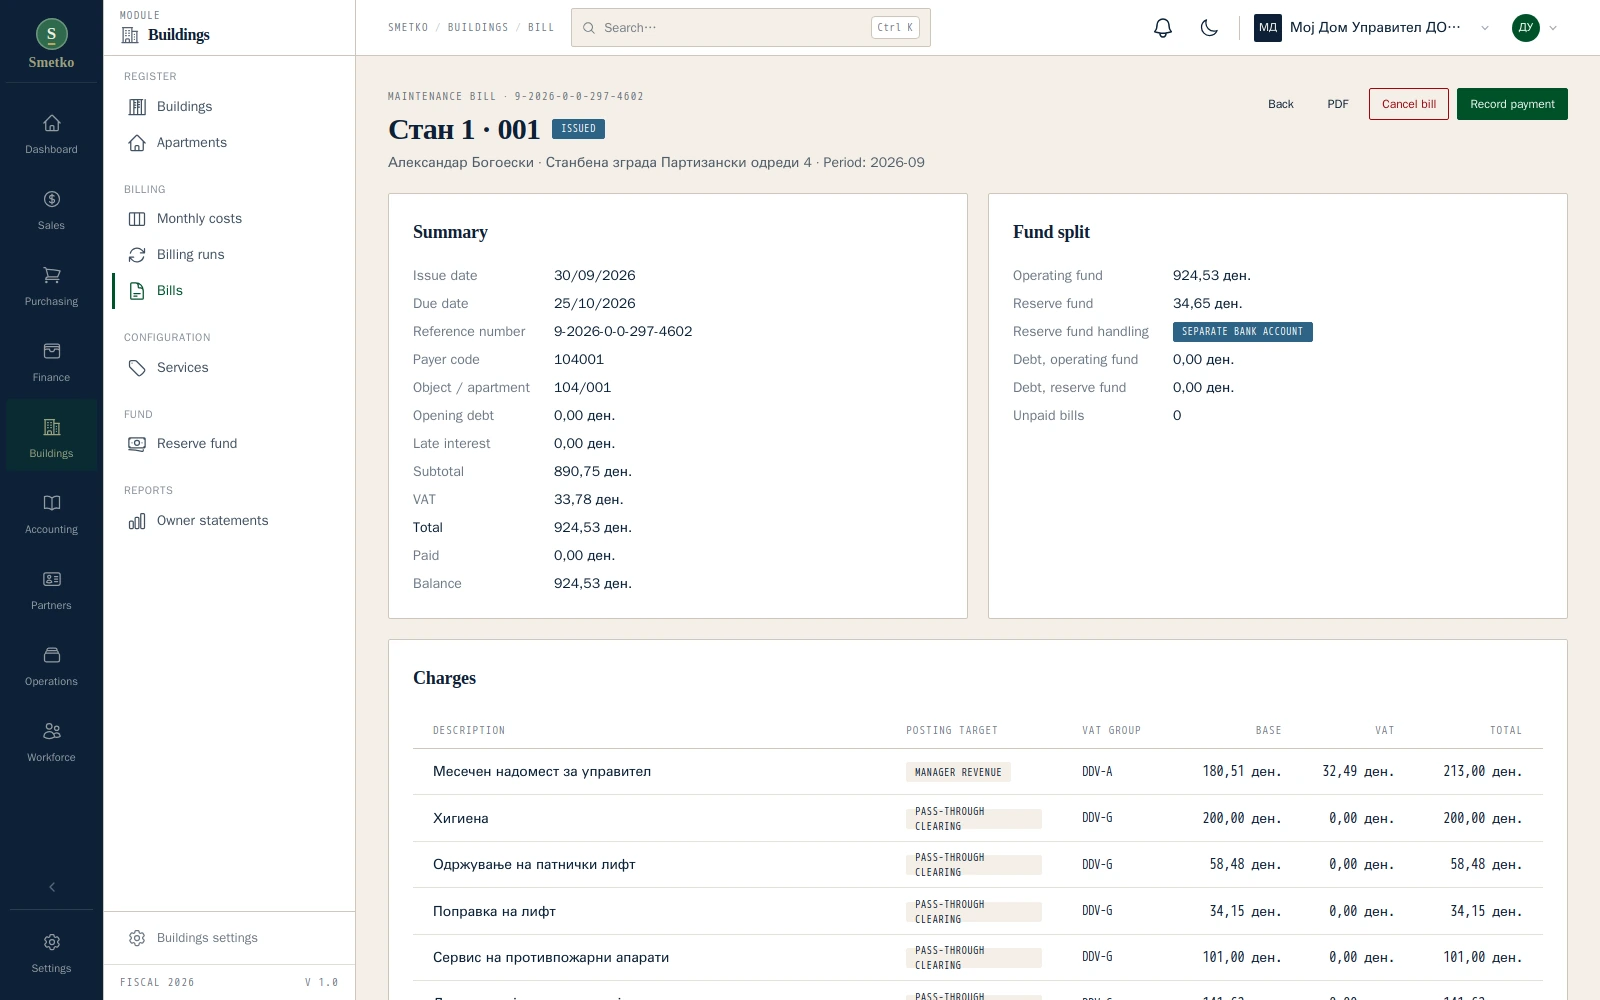Click Separate bank account badge
Viewport: 1600px width, 1000px height.
click(x=1242, y=332)
